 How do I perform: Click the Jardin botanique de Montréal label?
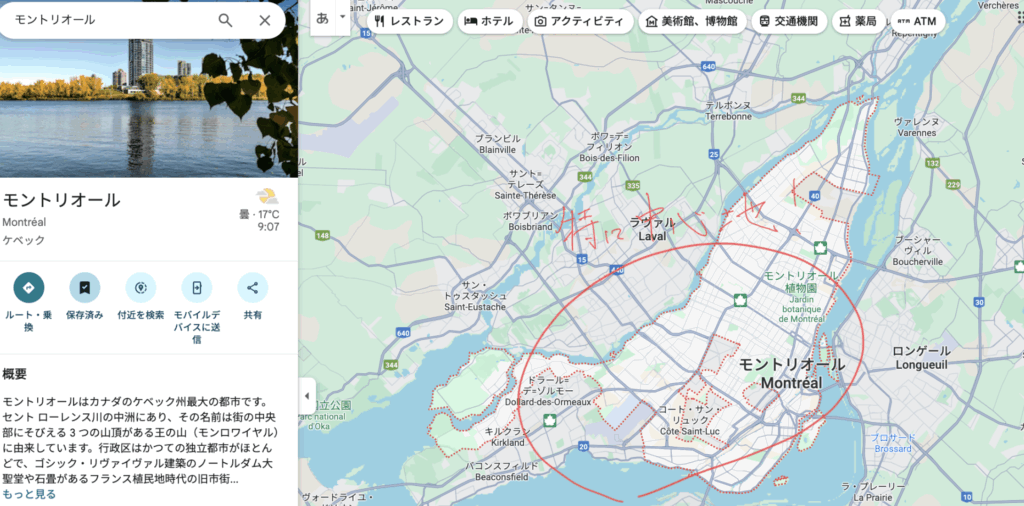click(x=800, y=297)
